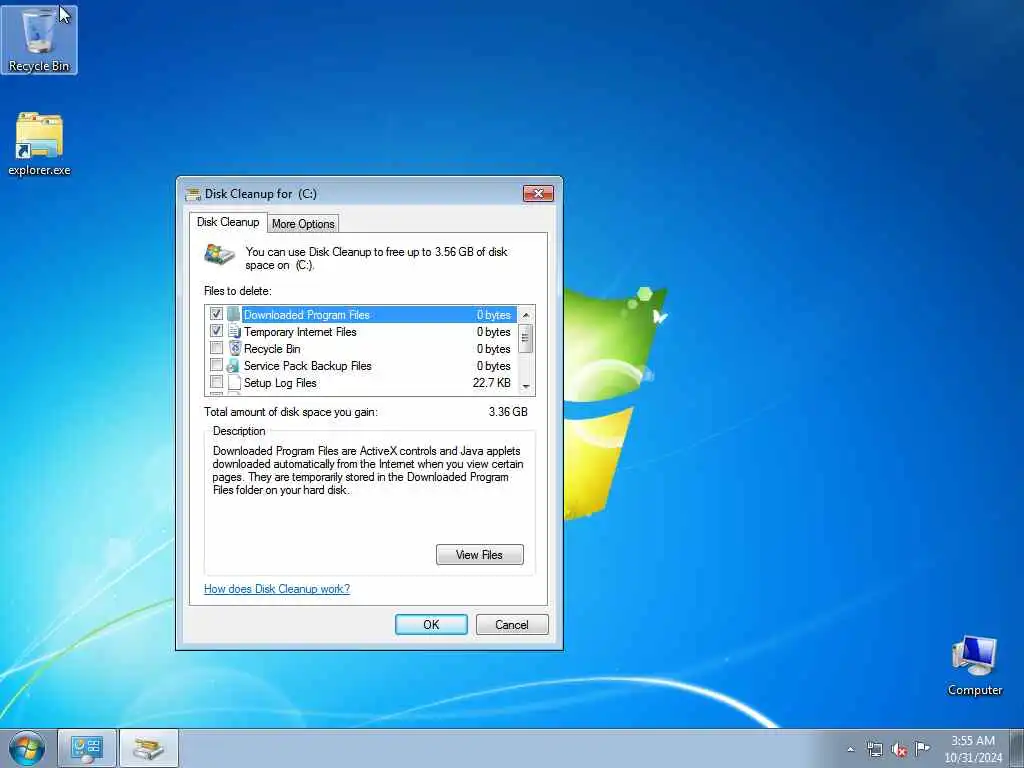This screenshot has width=1024, height=768.
Task: Click the Downloaded Program Files item icon
Action: 234,314
